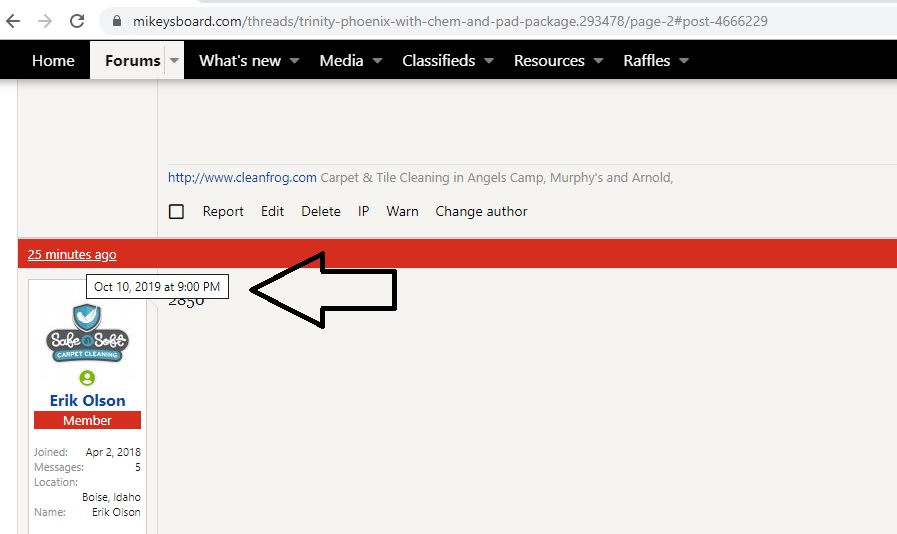Click the green online status icon

coord(87,378)
